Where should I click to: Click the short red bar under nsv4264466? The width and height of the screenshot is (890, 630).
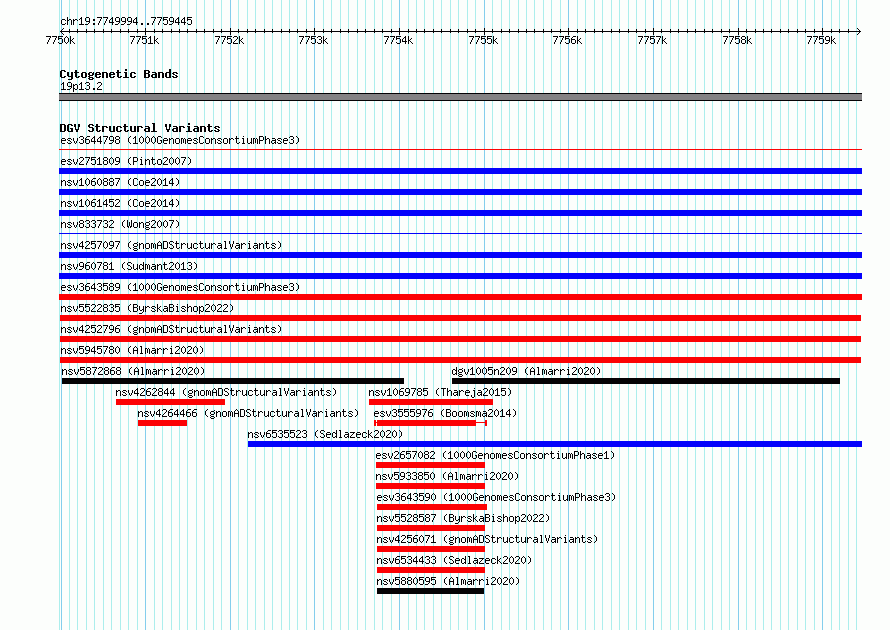pos(162,423)
